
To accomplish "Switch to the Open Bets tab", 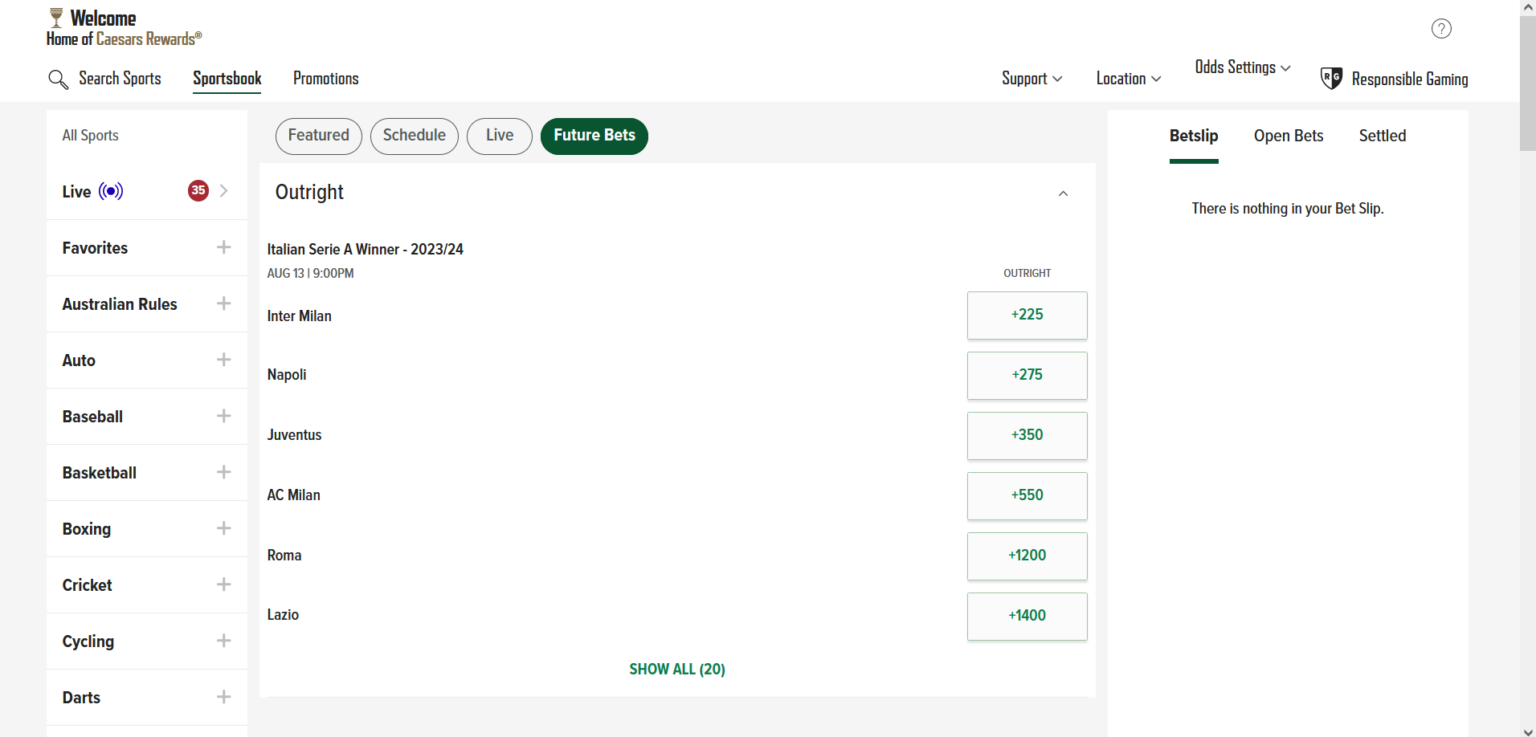I will click(1289, 136).
